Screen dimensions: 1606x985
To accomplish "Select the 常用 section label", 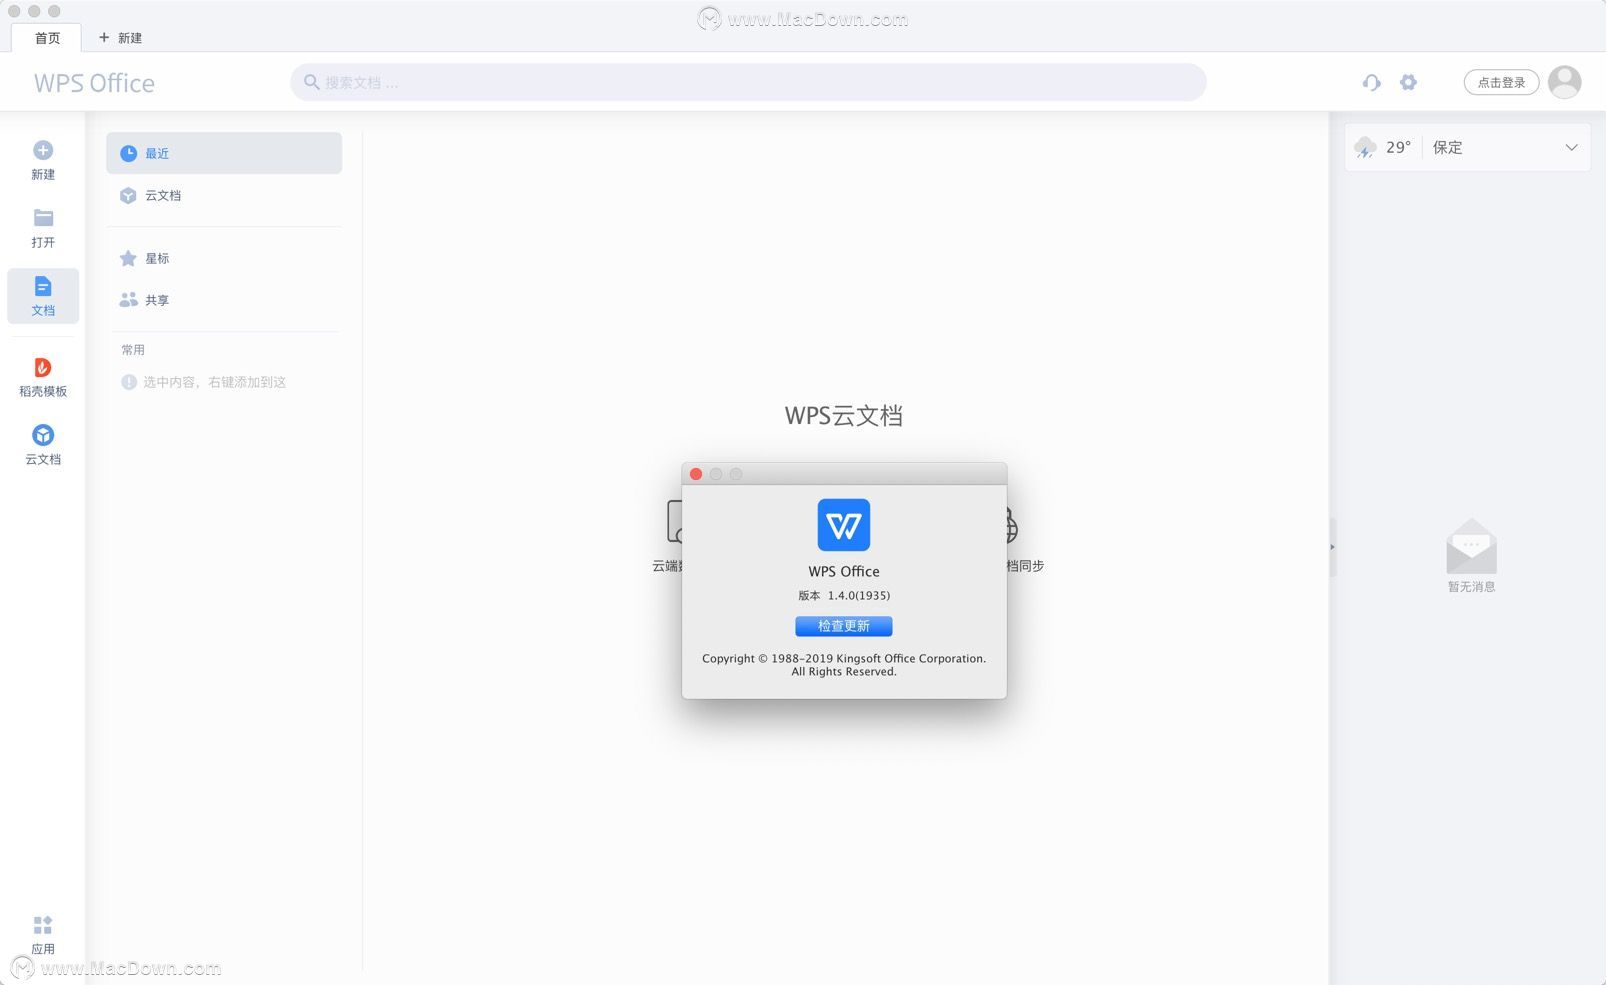I will pyautogui.click(x=133, y=350).
